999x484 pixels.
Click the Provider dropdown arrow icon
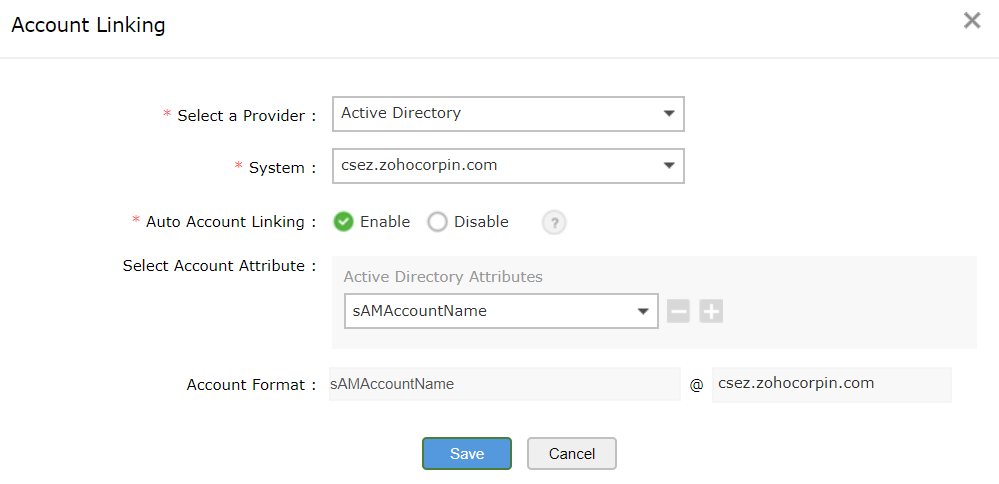click(x=669, y=114)
